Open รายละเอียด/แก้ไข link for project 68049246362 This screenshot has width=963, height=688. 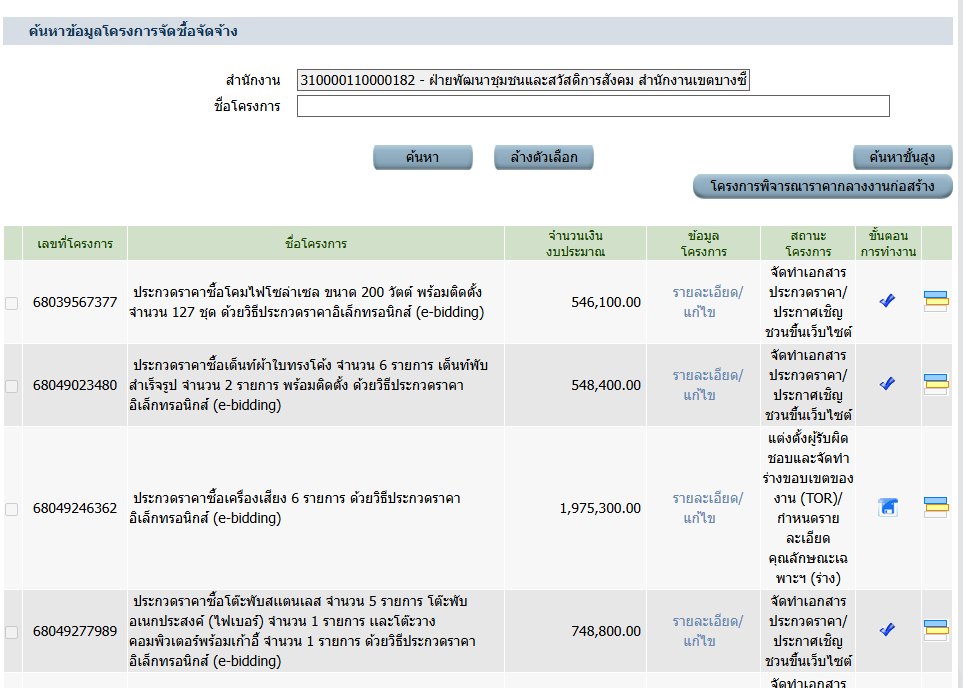[x=707, y=508]
